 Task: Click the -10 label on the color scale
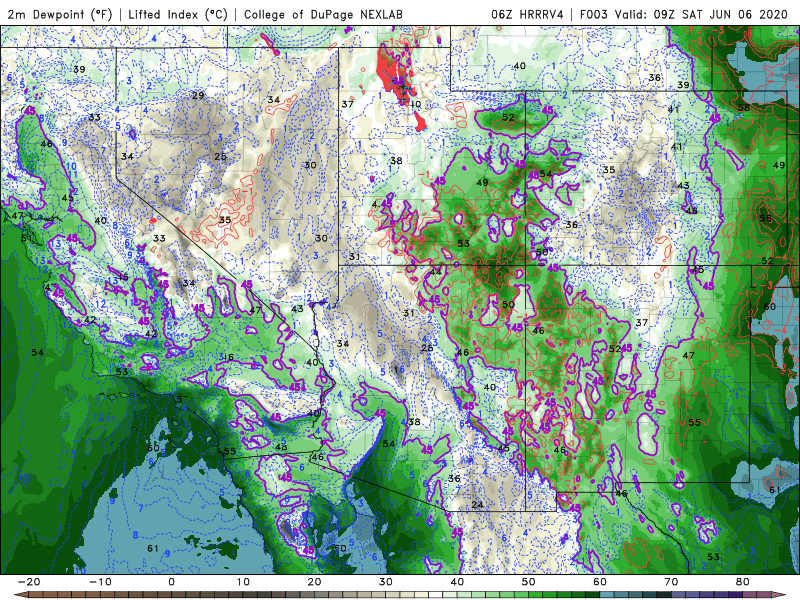[x=100, y=582]
